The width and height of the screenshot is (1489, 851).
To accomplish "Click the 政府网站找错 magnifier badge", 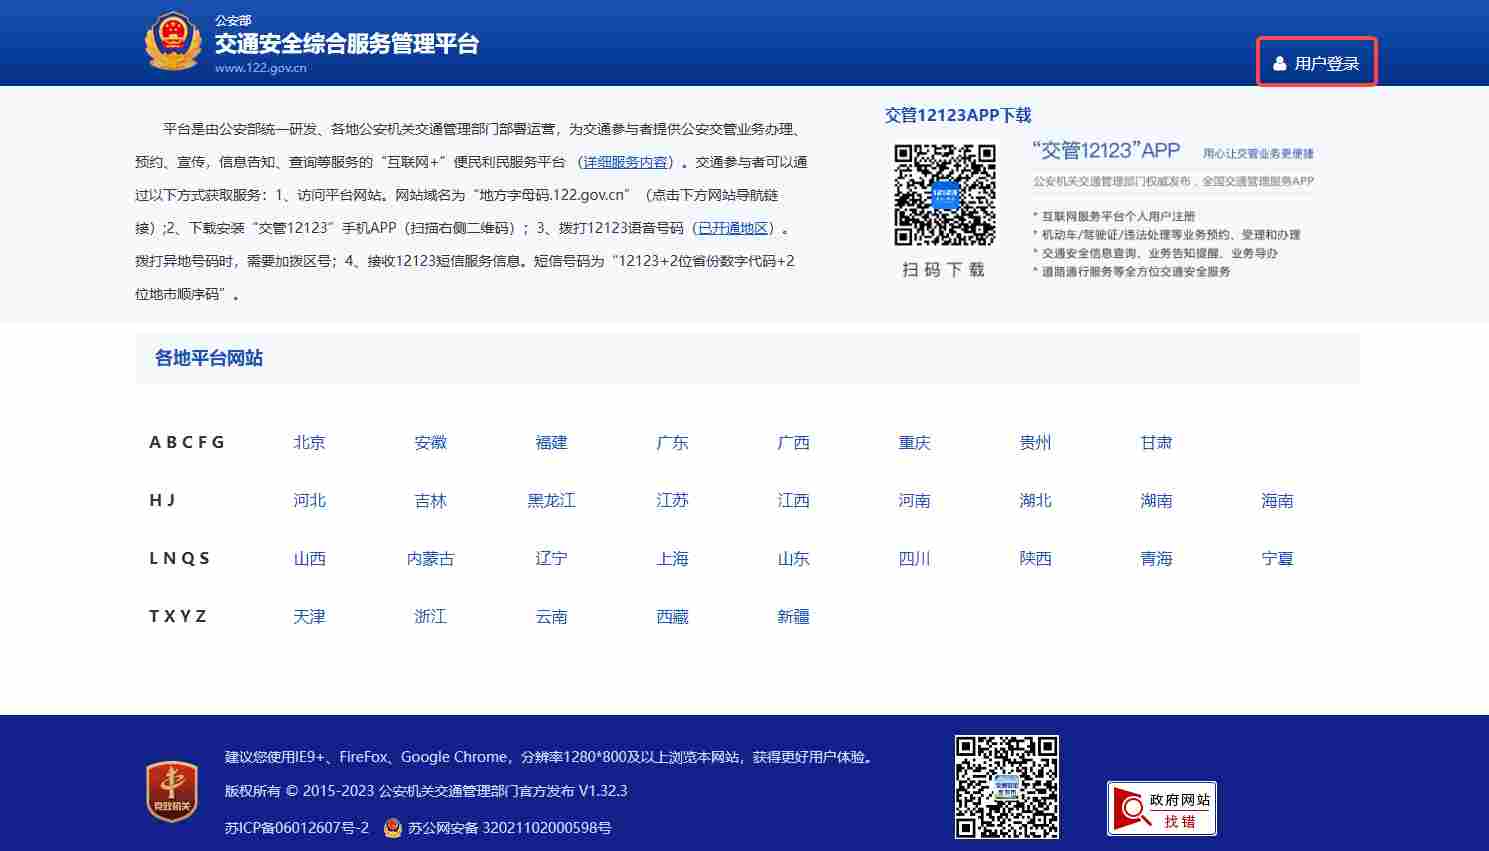I will [1161, 806].
